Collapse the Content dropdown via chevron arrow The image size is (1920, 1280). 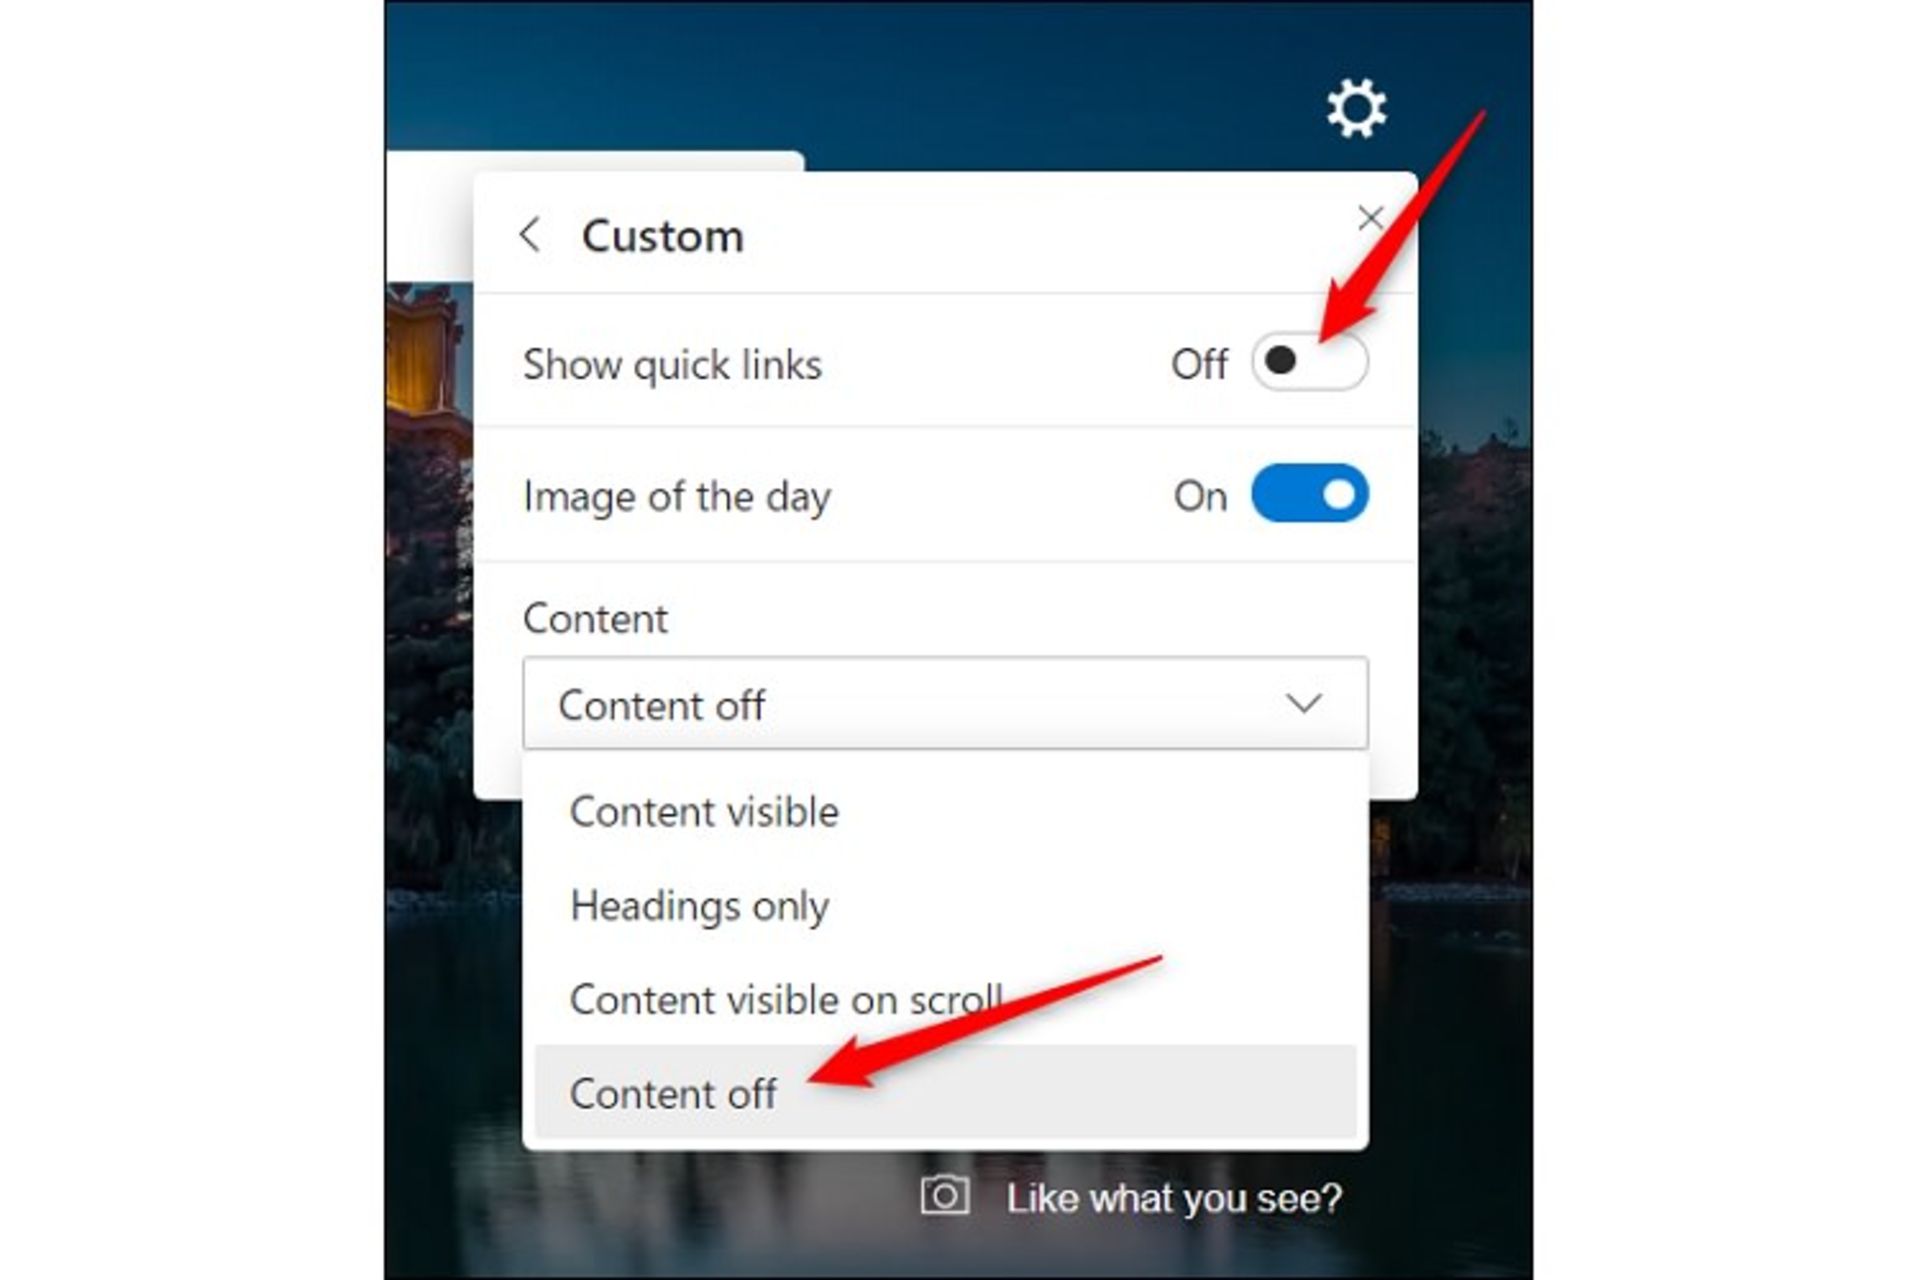point(1304,704)
